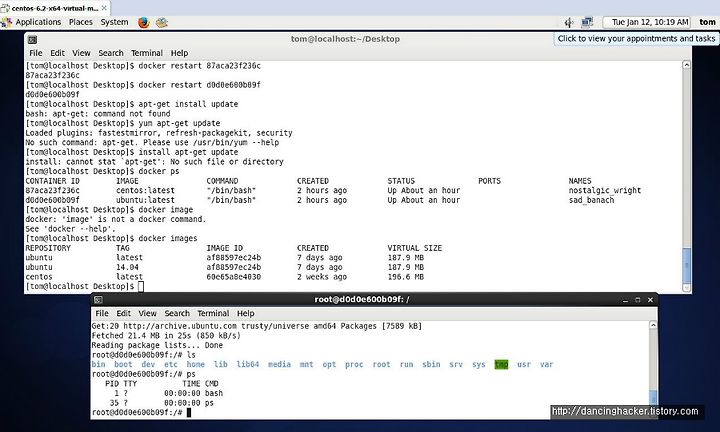The image size is (720, 432).
Task: Select the centos-6.2-x64 virtual machine tab
Action: pyautogui.click(x=54, y=8)
